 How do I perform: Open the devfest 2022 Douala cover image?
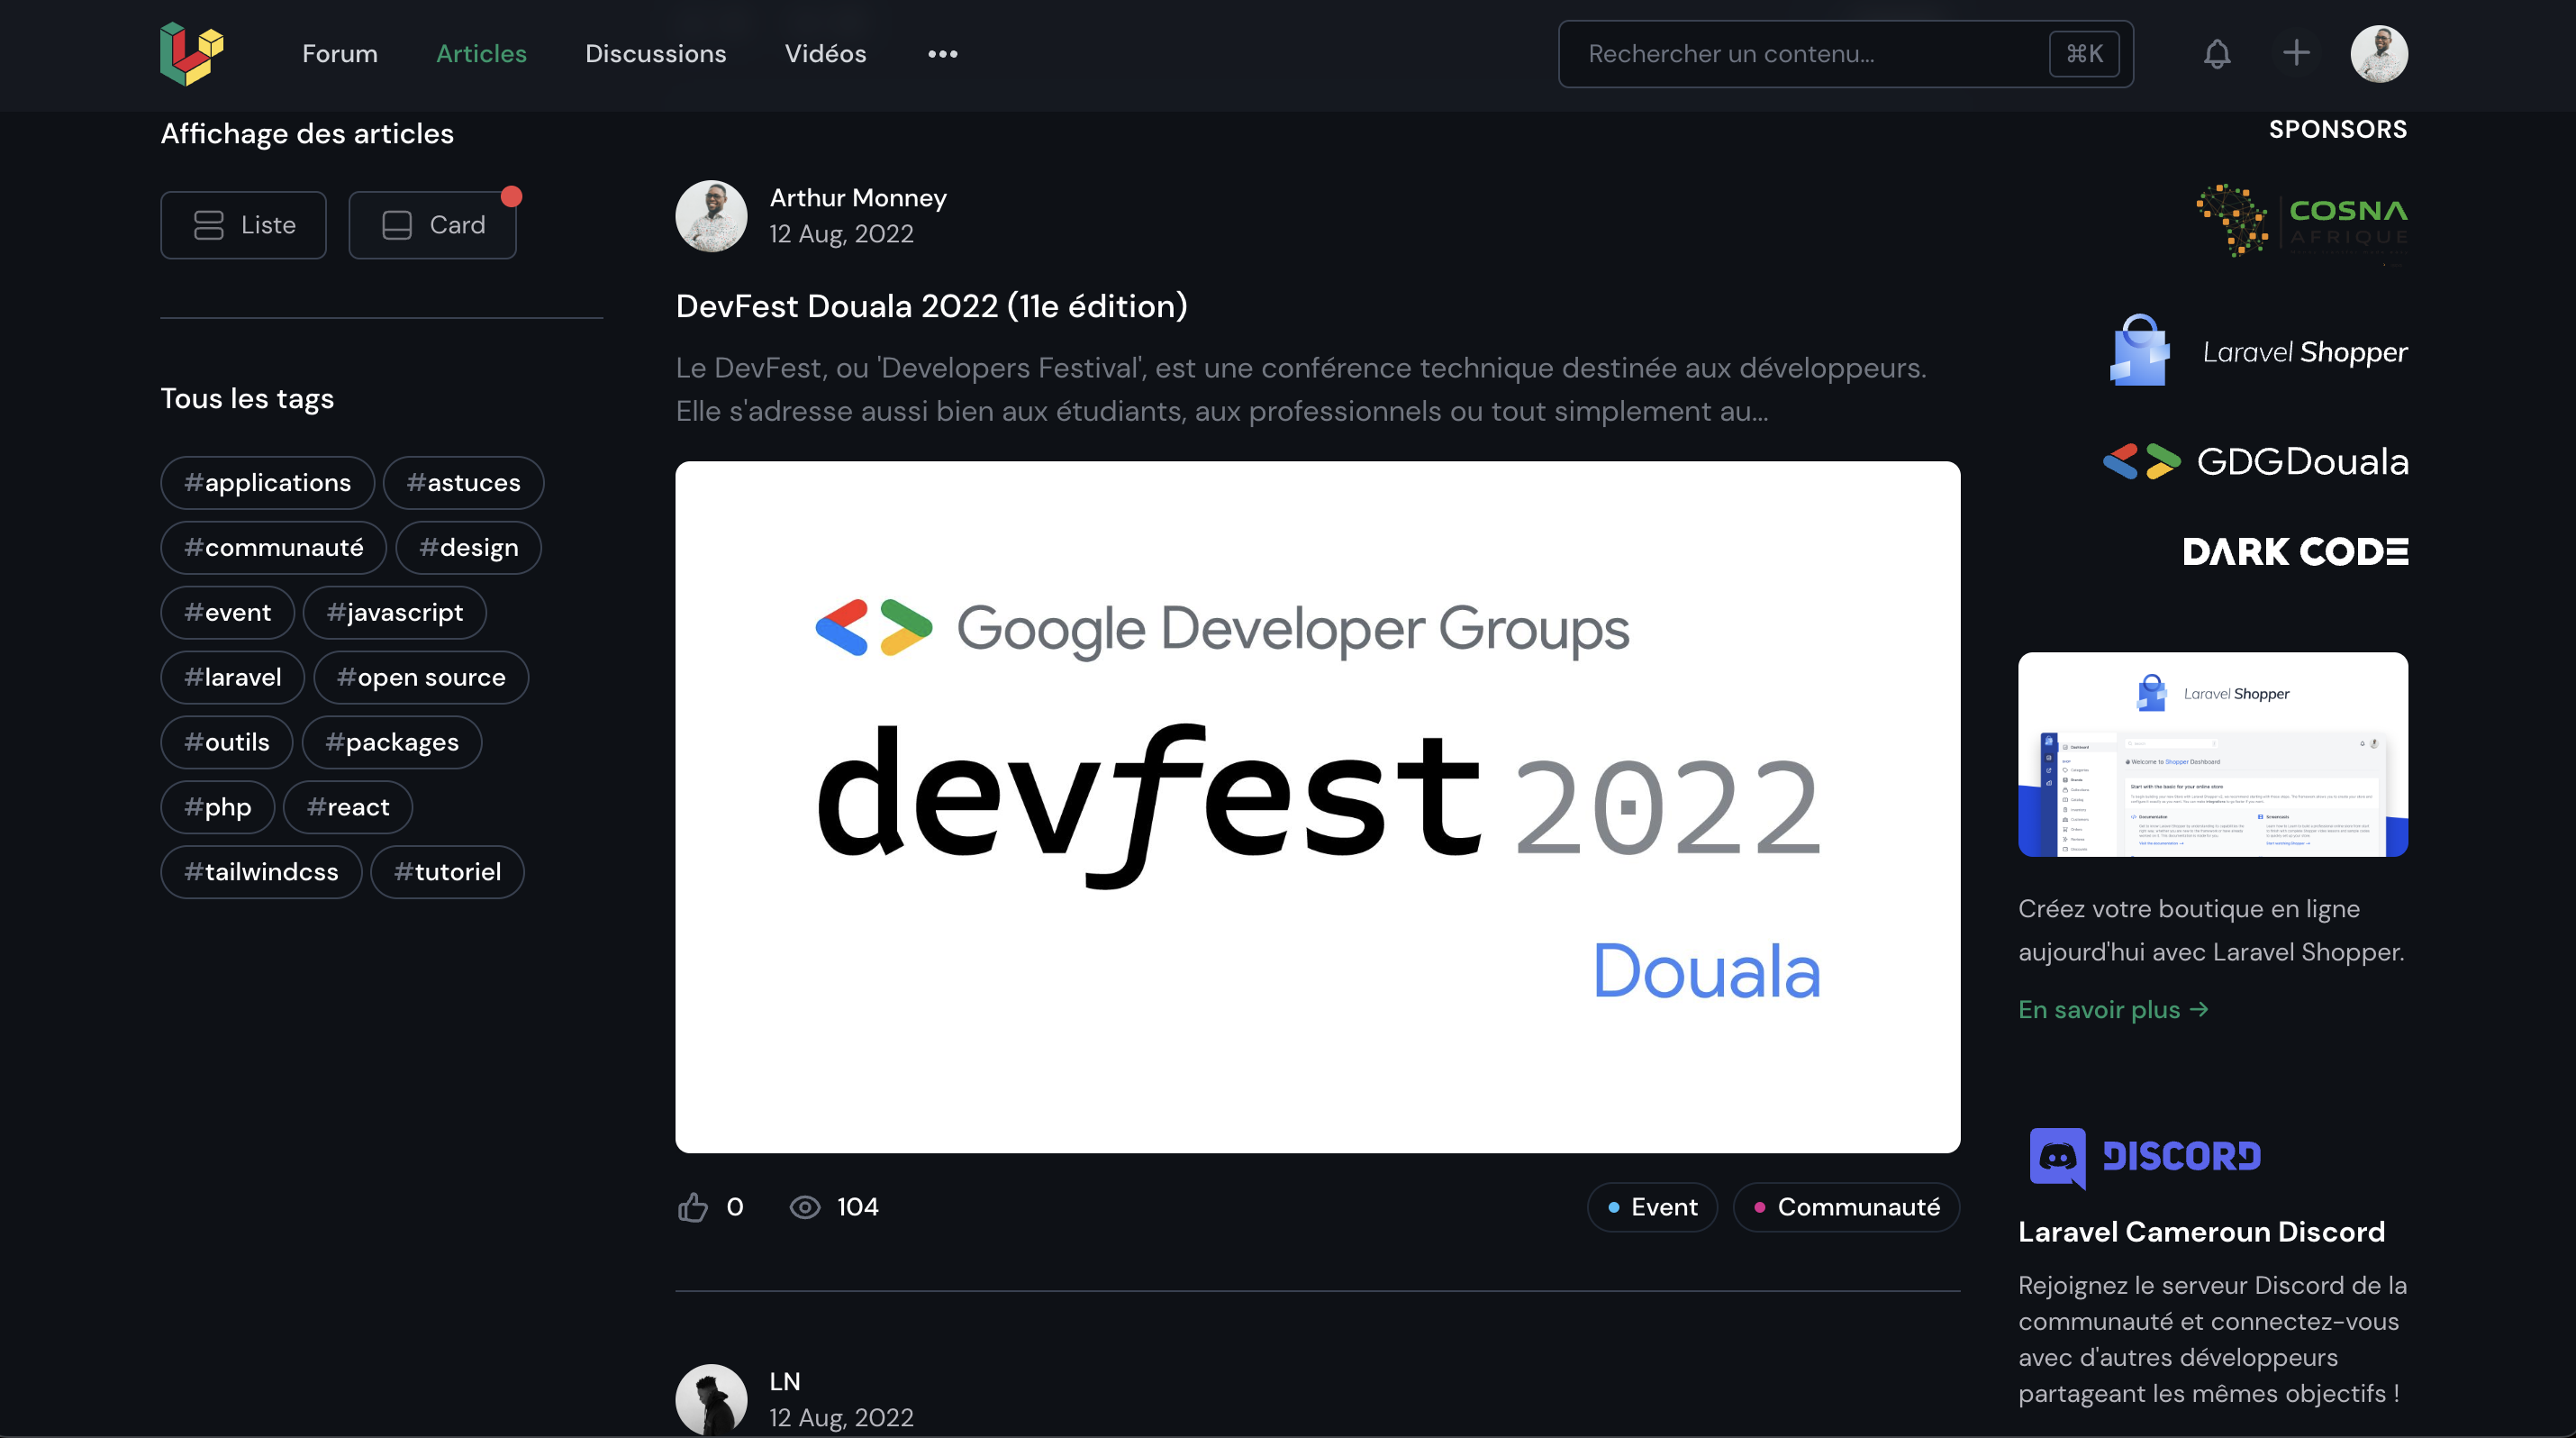coord(1317,806)
